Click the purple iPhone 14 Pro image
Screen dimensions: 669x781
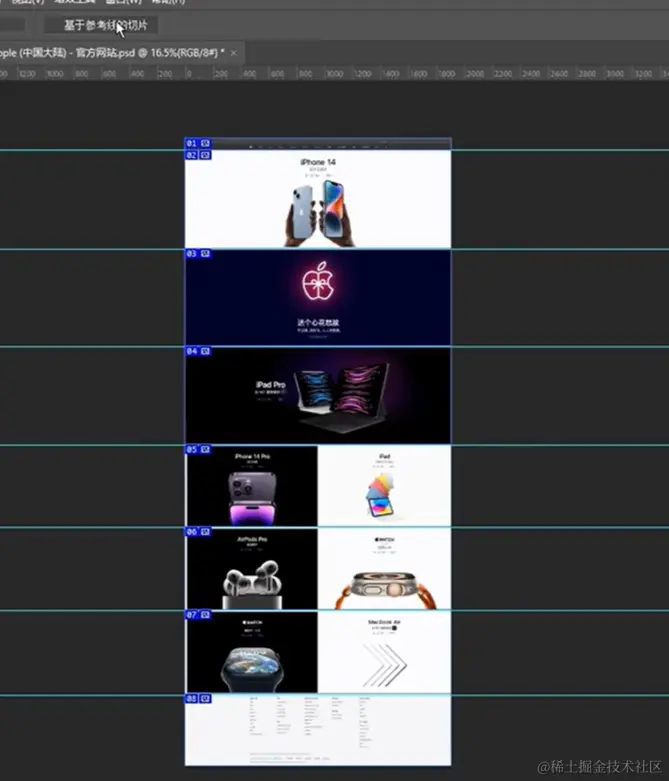(x=252, y=498)
